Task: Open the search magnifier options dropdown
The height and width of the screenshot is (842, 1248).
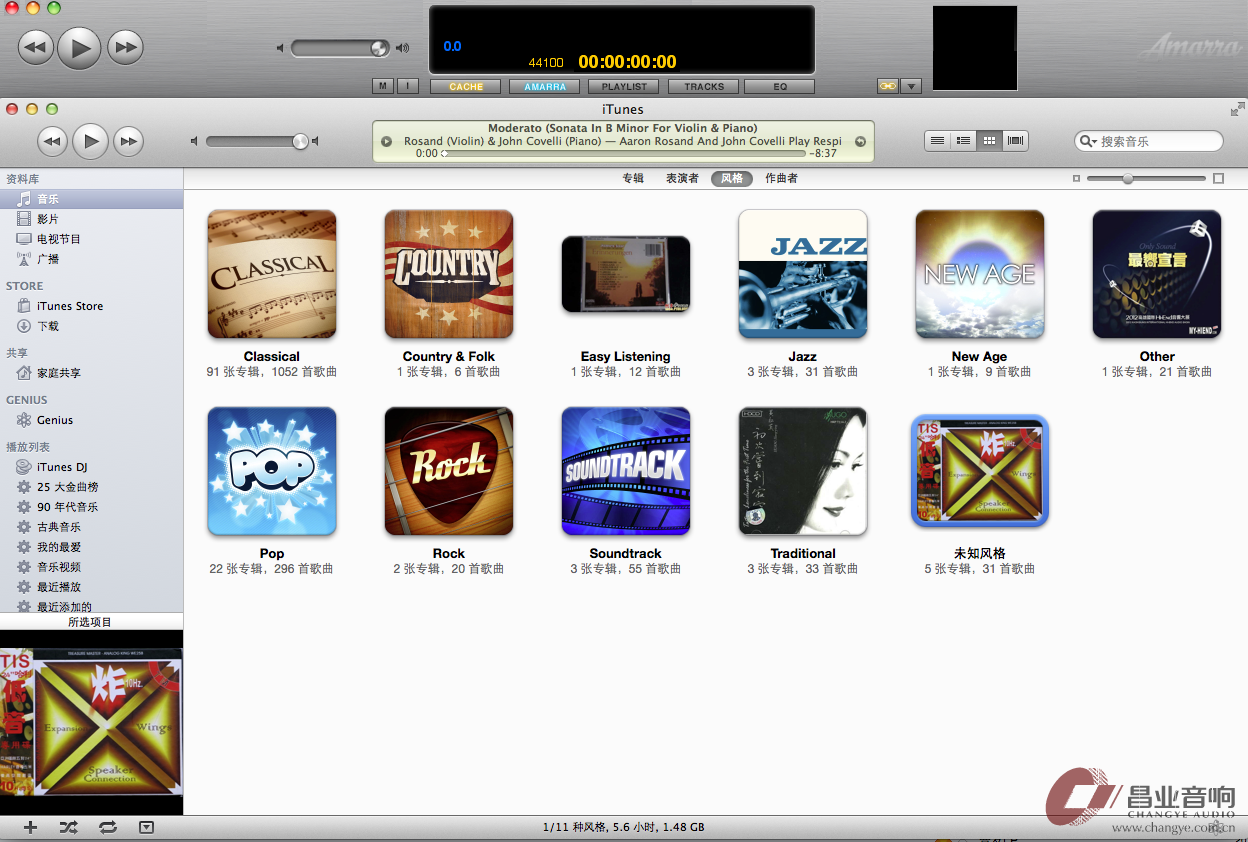Action: 1088,142
